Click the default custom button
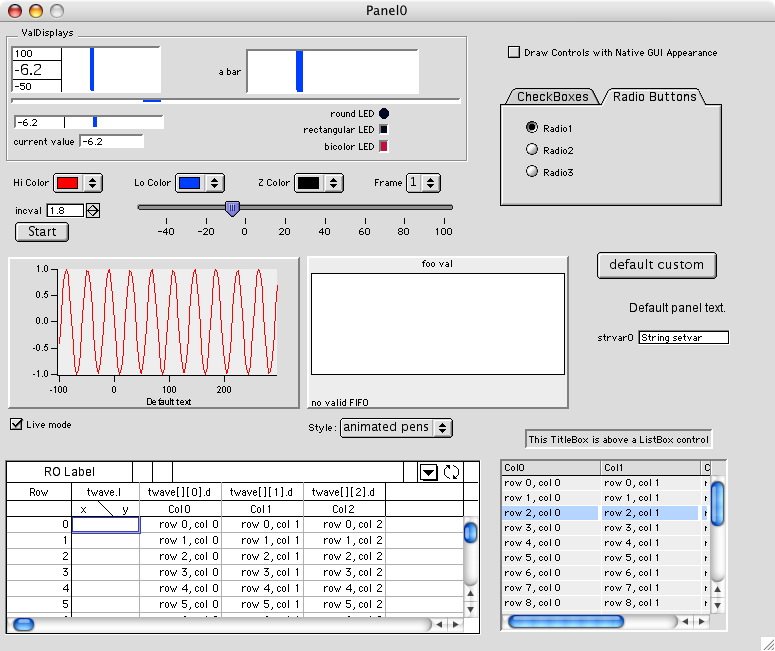Image resolution: width=775 pixels, height=651 pixels. point(656,265)
